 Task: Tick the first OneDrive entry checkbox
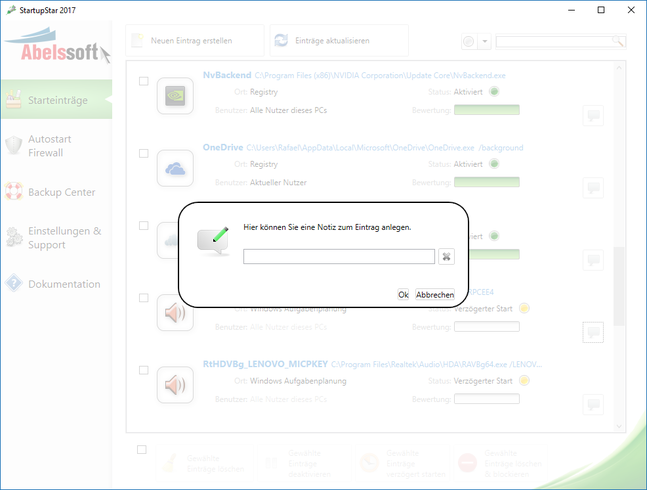click(144, 153)
